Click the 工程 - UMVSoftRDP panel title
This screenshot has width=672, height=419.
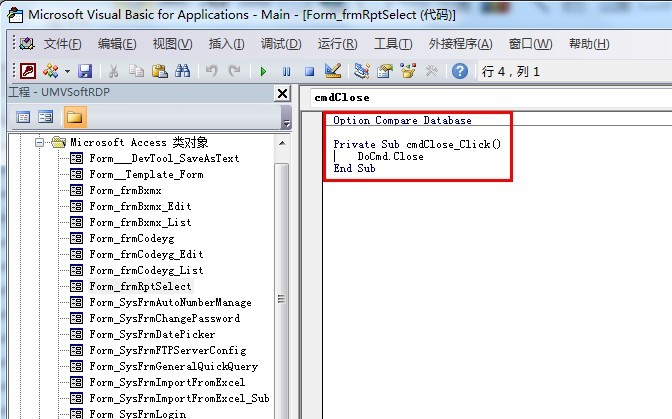59,92
